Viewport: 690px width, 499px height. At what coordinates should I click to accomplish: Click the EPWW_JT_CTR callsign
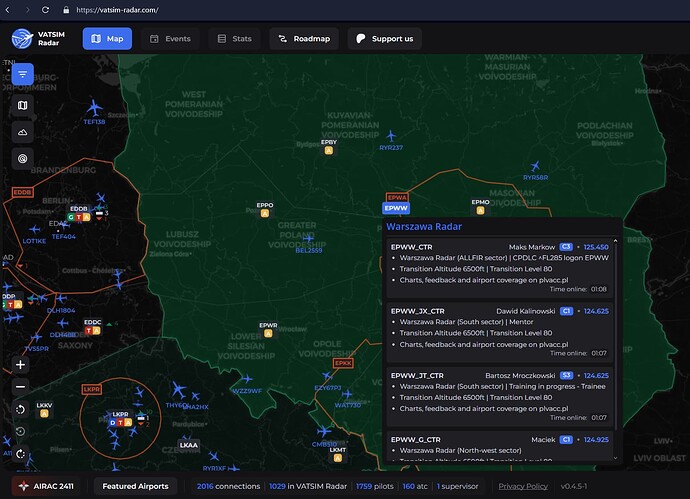(417, 375)
